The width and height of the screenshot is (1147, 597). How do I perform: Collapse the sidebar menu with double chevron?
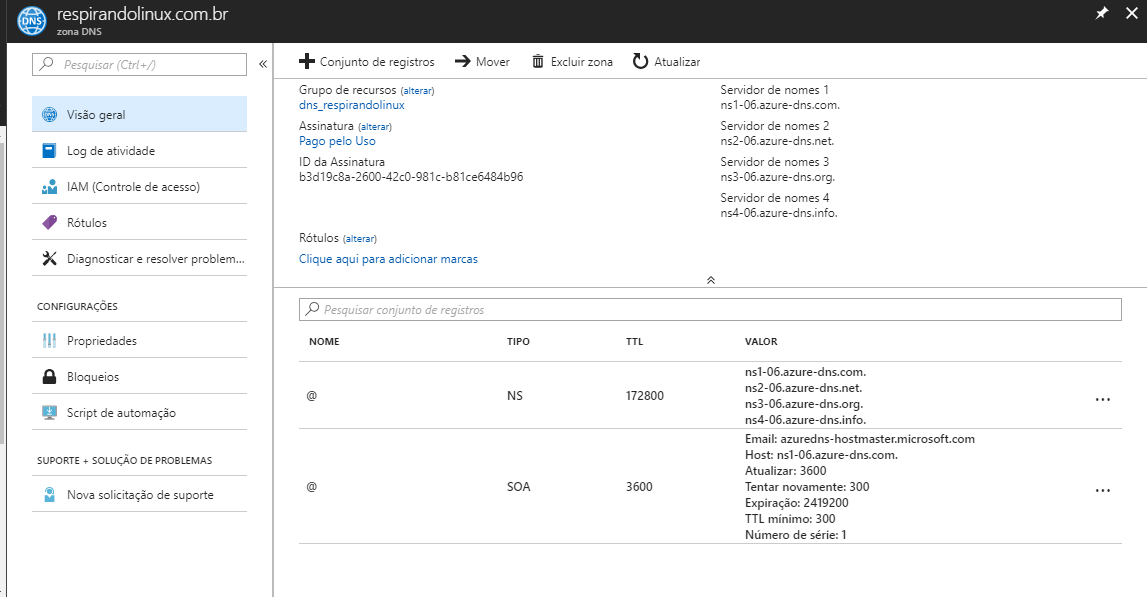[x=263, y=64]
